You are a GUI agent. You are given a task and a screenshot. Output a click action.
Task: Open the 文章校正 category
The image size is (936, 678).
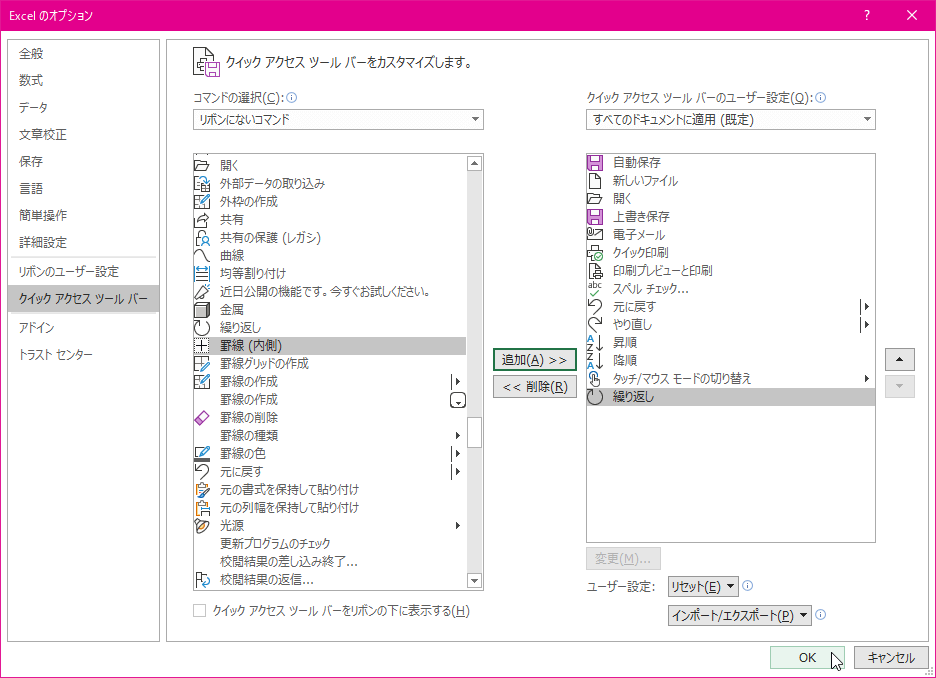coord(42,135)
